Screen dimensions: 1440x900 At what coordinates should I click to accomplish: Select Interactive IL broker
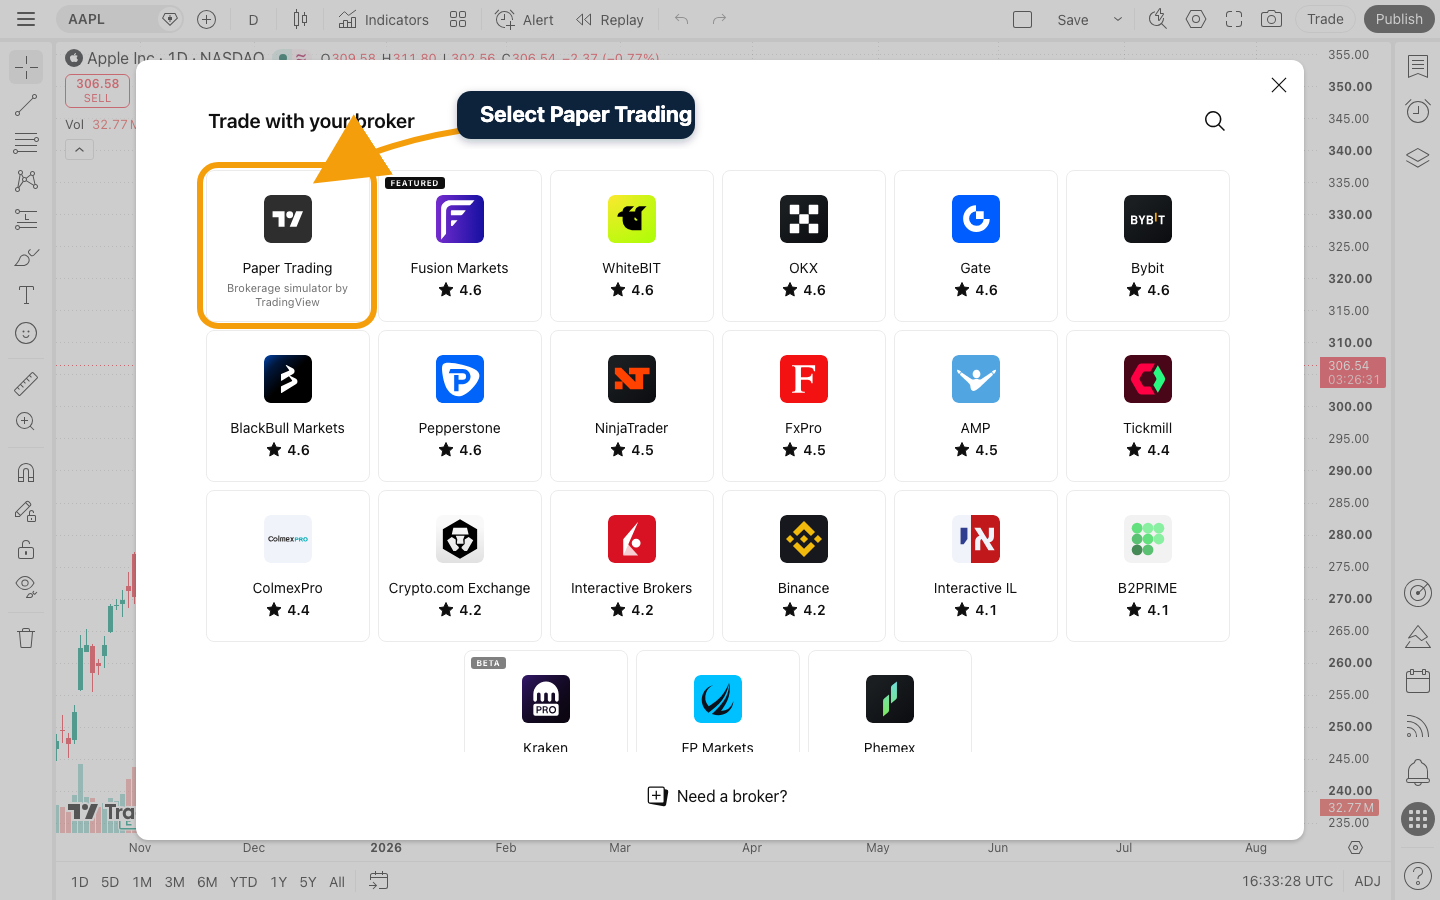[x=976, y=566]
